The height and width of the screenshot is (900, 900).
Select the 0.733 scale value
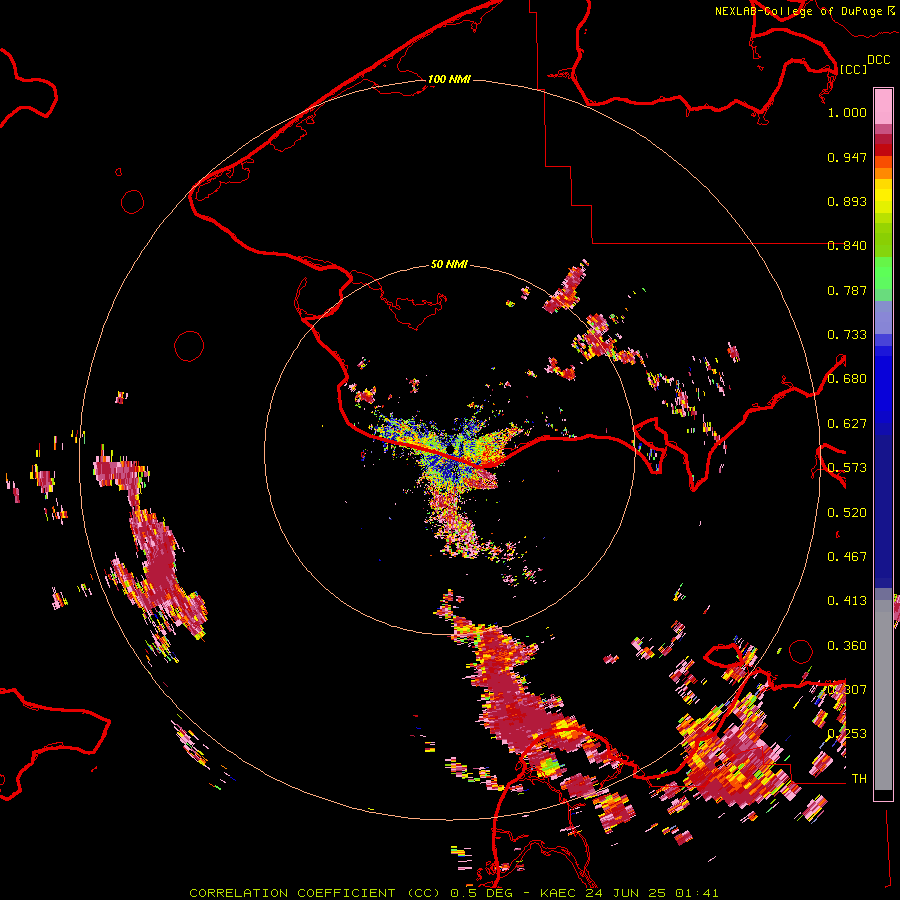pos(847,335)
